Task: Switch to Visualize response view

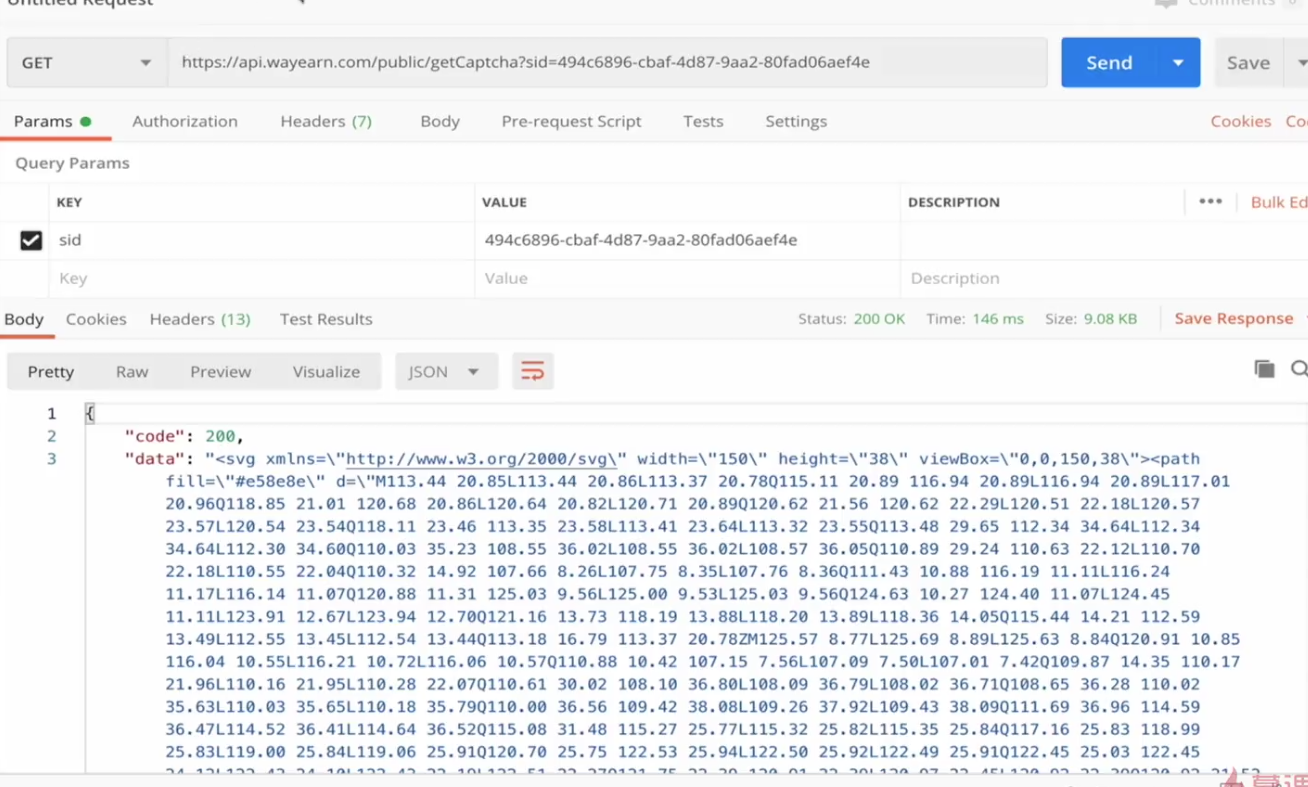Action: pyautogui.click(x=326, y=371)
